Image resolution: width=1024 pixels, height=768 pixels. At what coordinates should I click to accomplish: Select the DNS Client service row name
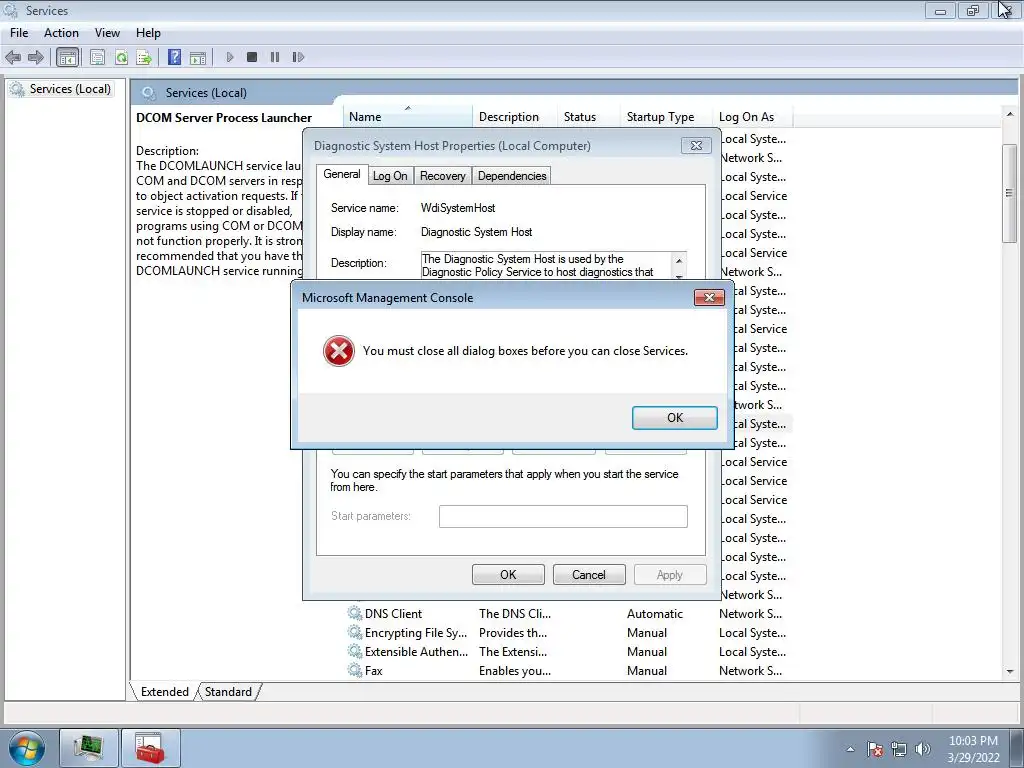pos(393,614)
